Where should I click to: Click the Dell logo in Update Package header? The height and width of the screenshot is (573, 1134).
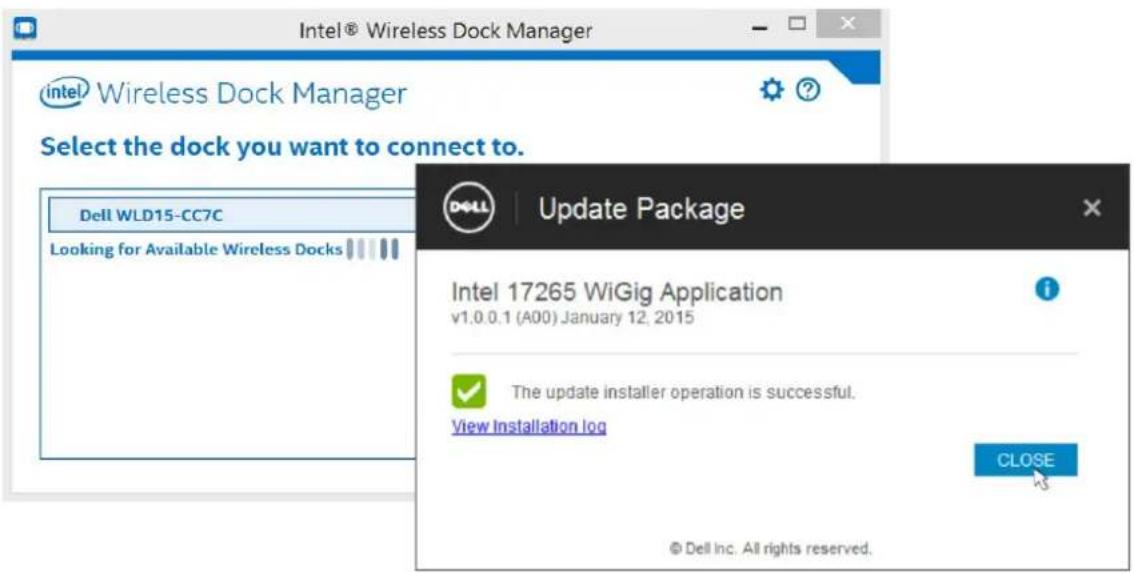pos(469,208)
